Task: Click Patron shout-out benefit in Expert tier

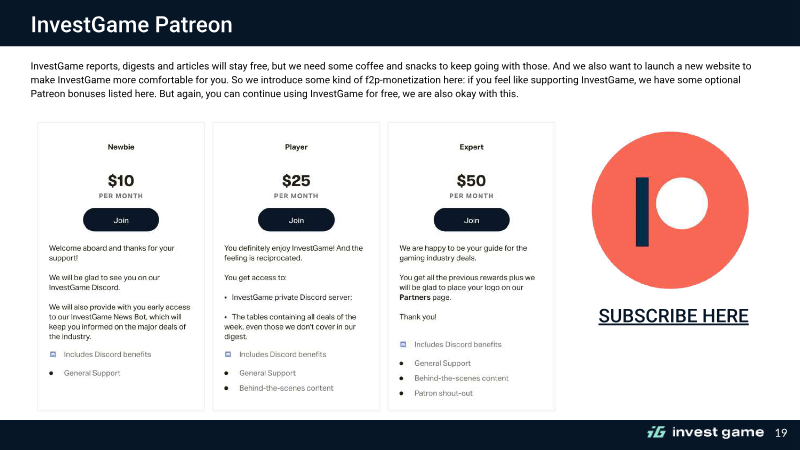Action: coord(443,393)
